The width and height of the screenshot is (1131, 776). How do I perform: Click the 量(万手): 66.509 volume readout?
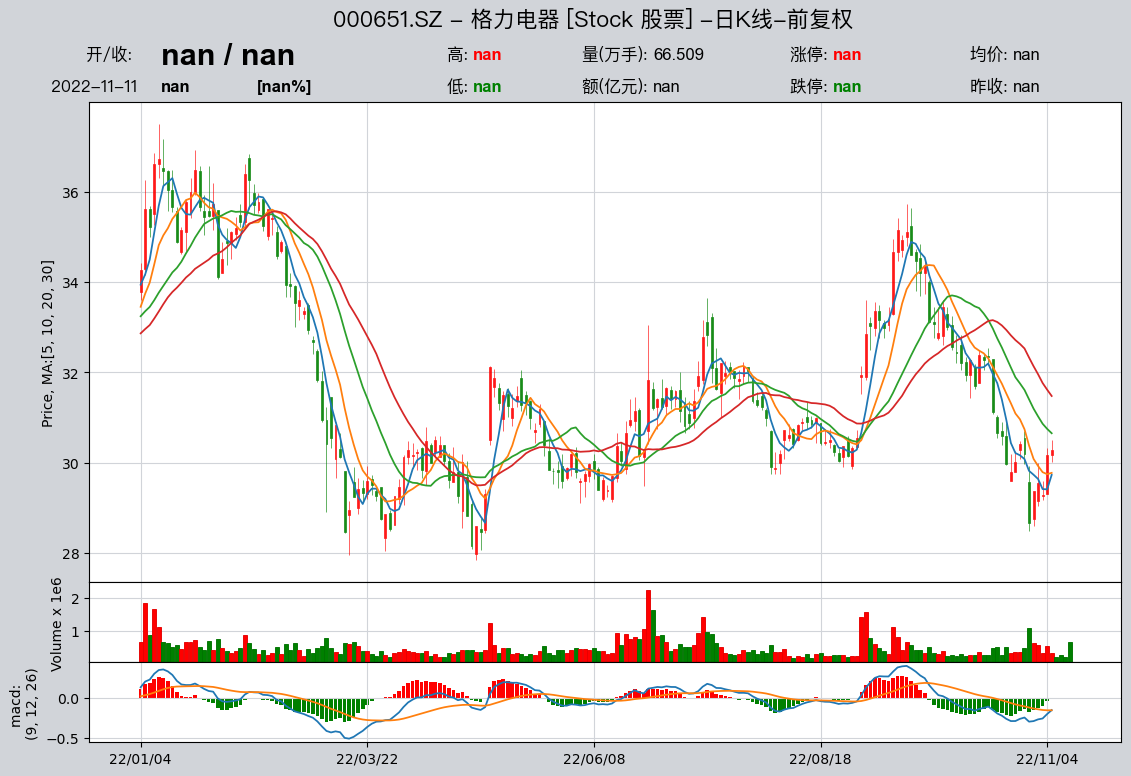(x=643, y=55)
